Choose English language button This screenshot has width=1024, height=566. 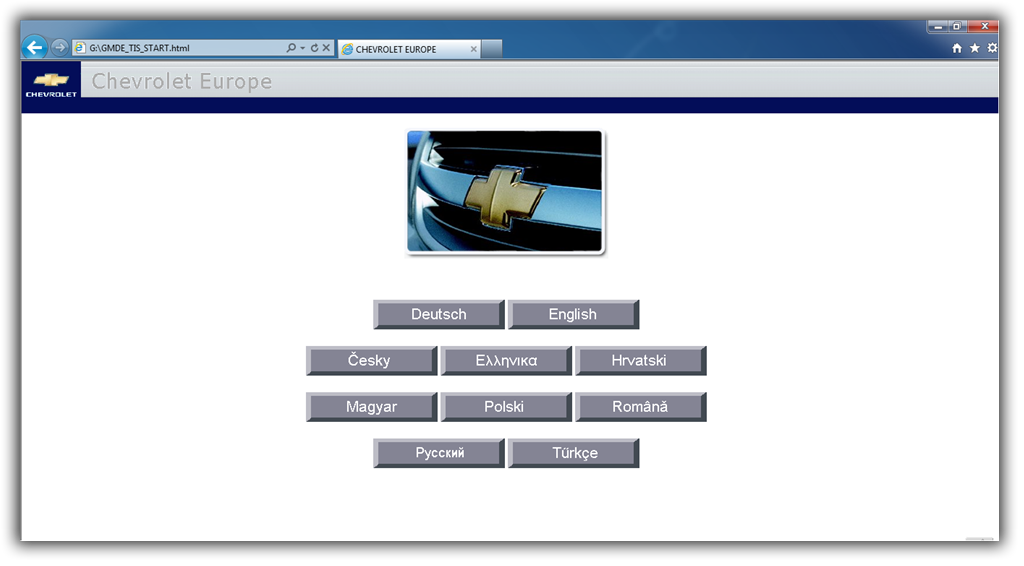(x=573, y=314)
